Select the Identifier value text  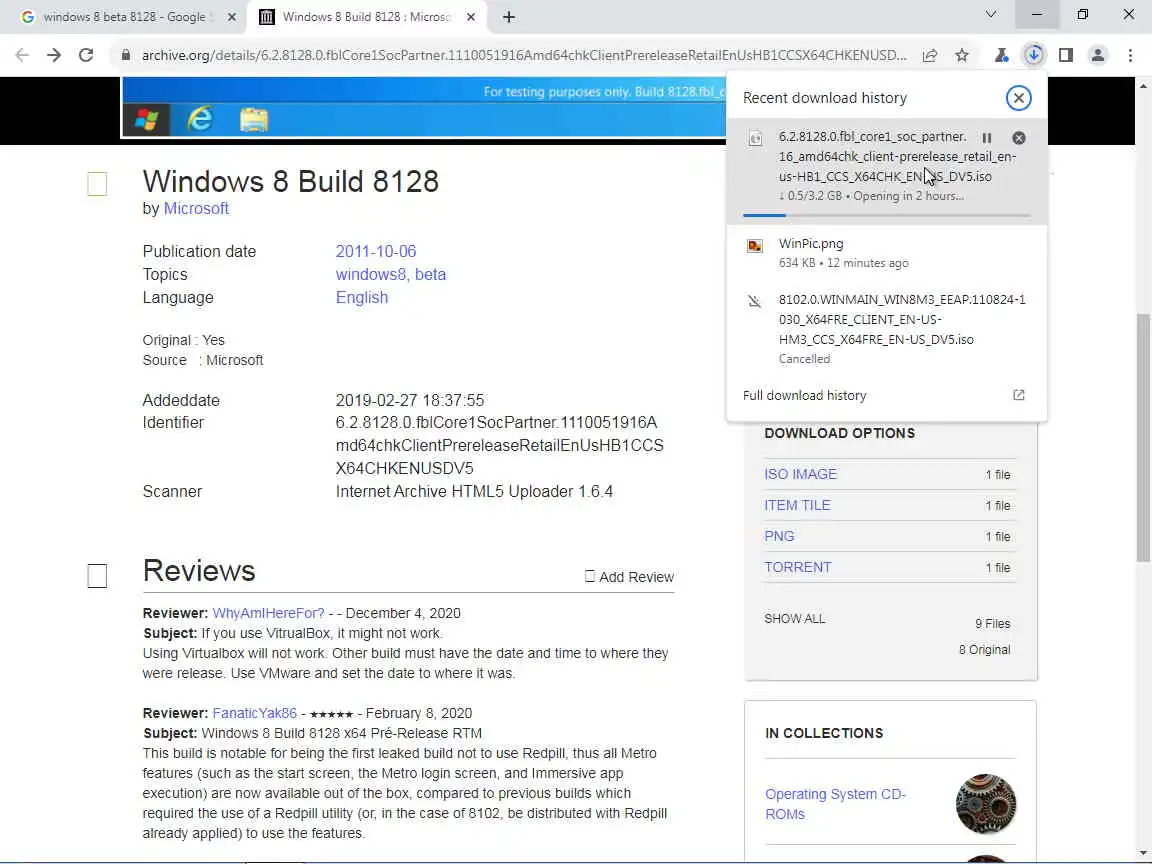pyautogui.click(x=500, y=445)
